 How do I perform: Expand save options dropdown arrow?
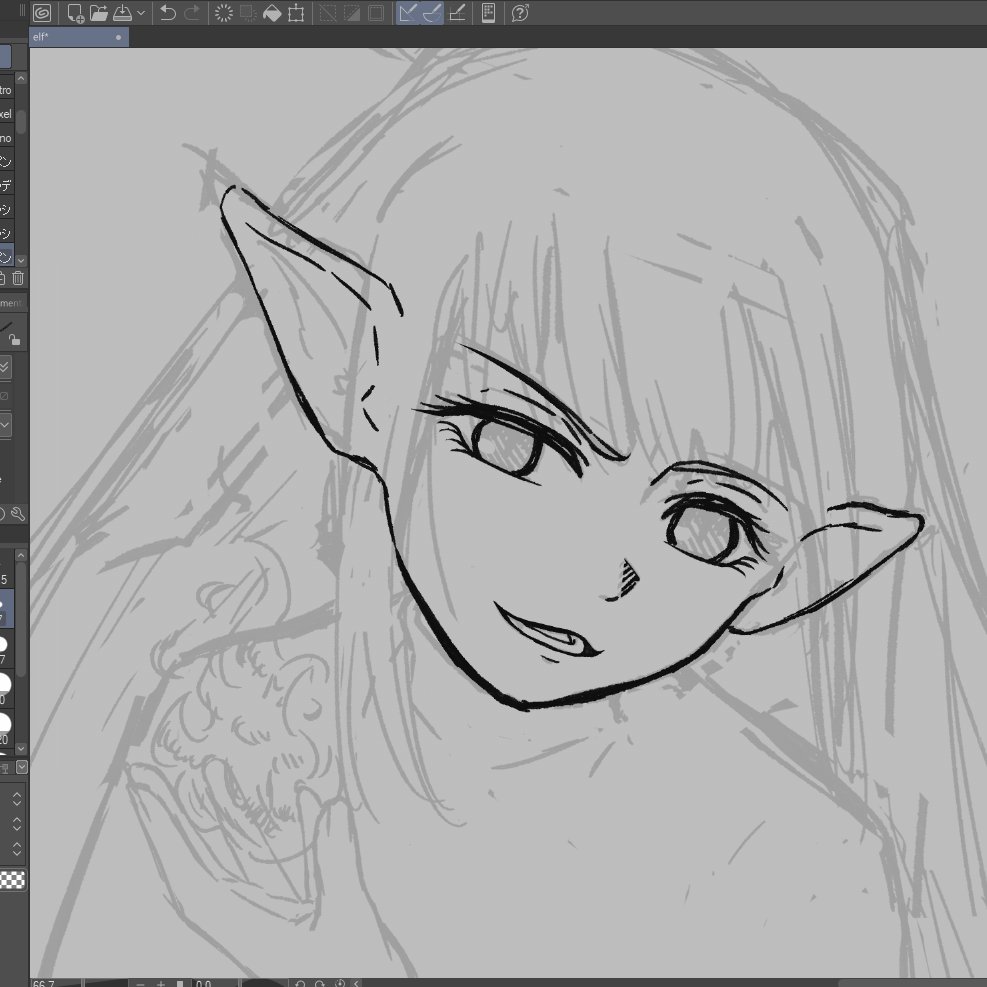(x=141, y=13)
